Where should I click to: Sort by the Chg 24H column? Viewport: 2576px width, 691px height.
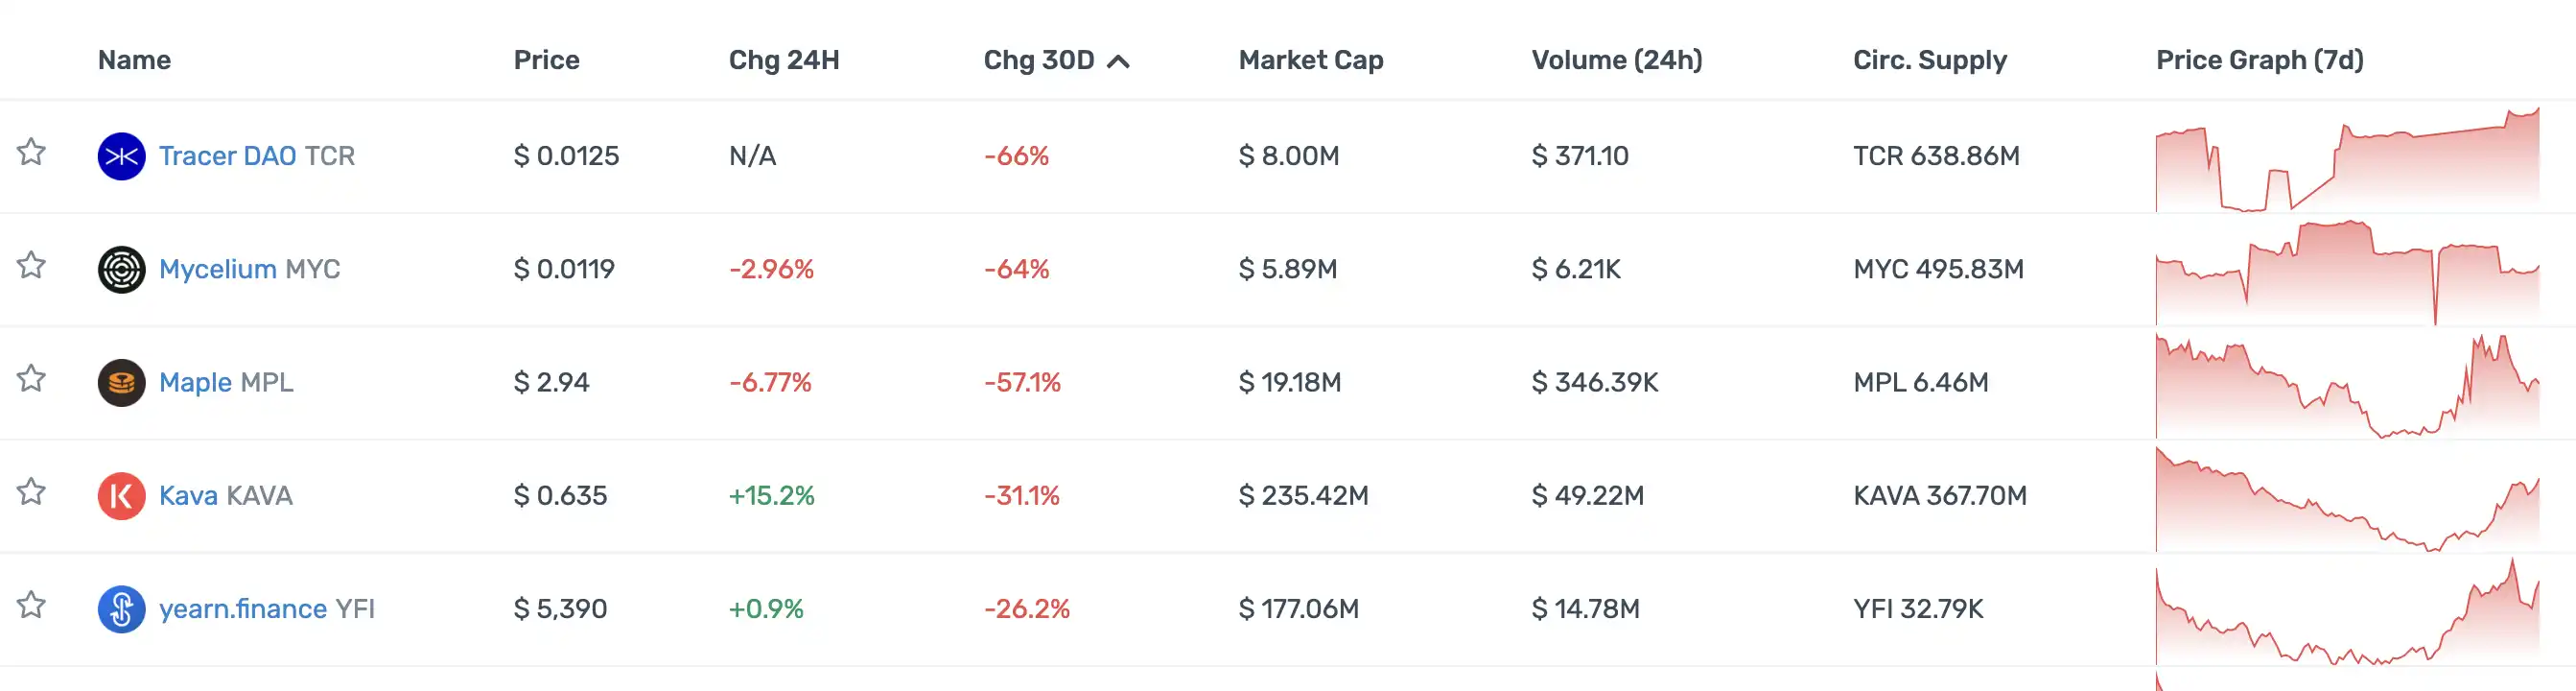(x=783, y=60)
